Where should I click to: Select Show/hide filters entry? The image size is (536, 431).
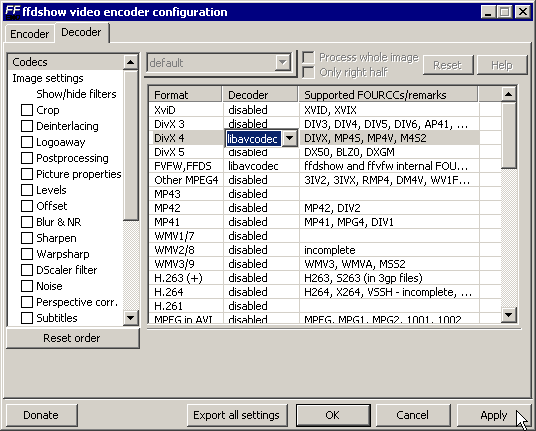(76, 94)
